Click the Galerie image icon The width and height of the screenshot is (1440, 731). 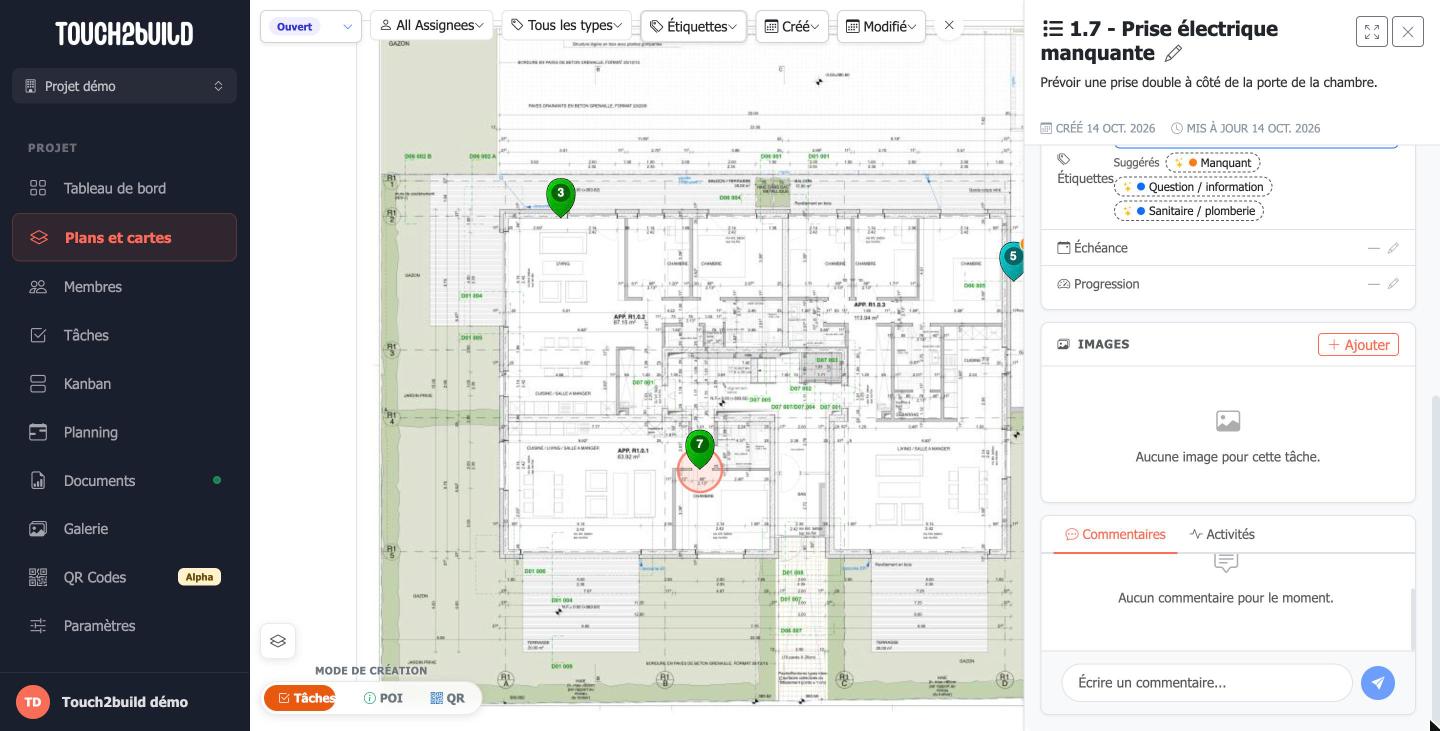pyautogui.click(x=38, y=529)
